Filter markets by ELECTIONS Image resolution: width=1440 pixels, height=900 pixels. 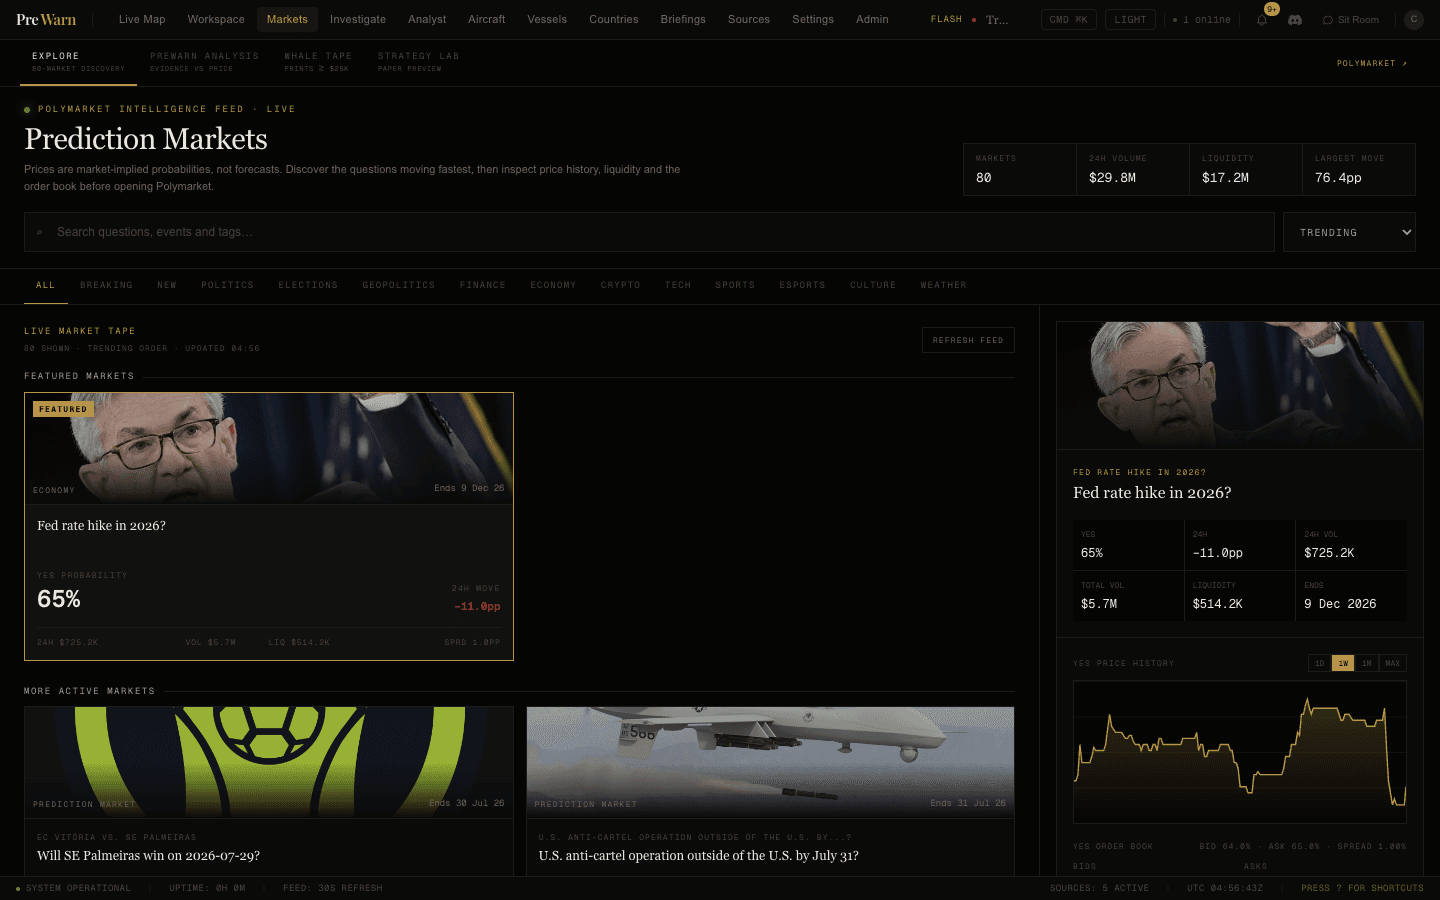[308, 286]
